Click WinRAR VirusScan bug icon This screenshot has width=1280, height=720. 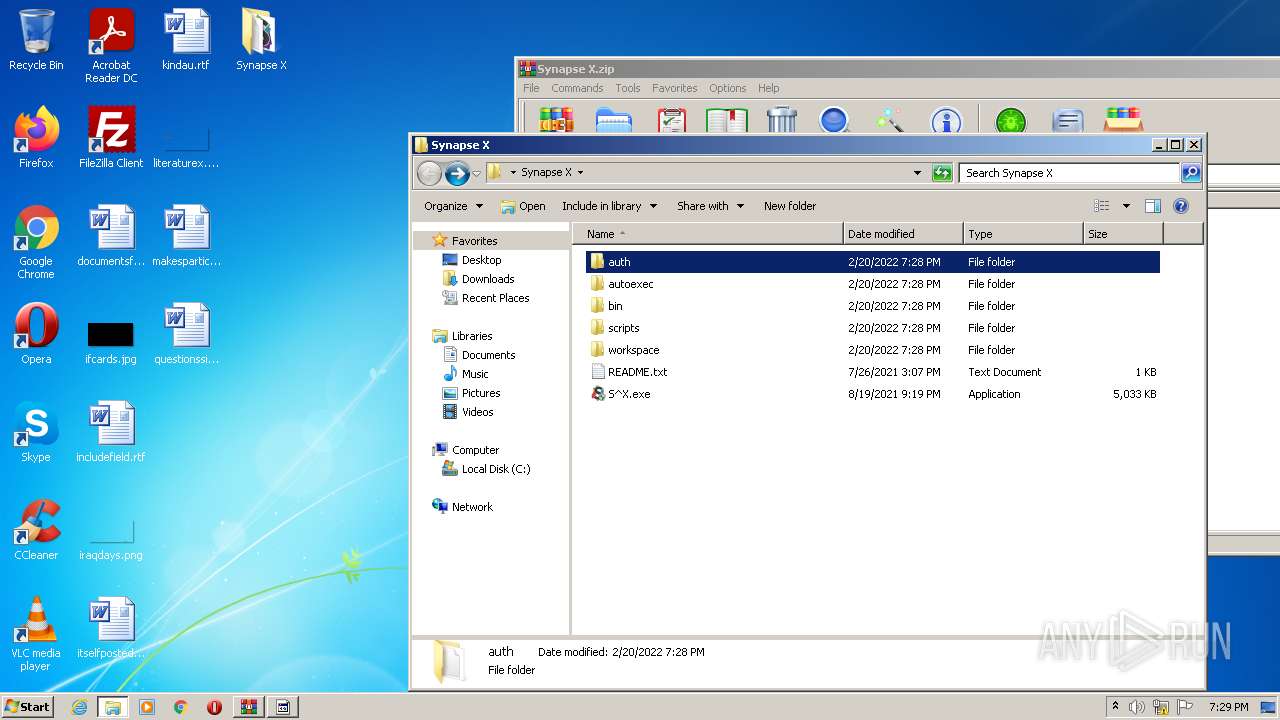[x=1011, y=120]
